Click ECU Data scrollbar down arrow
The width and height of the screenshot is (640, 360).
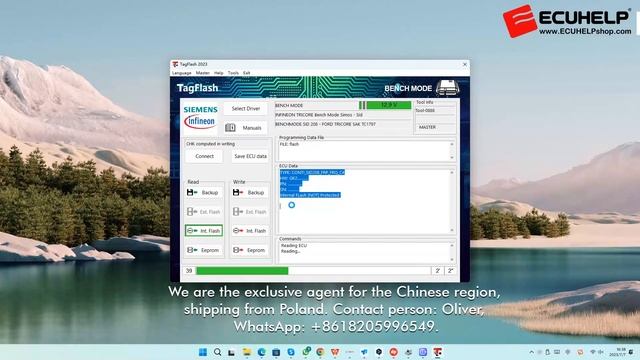click(452, 231)
